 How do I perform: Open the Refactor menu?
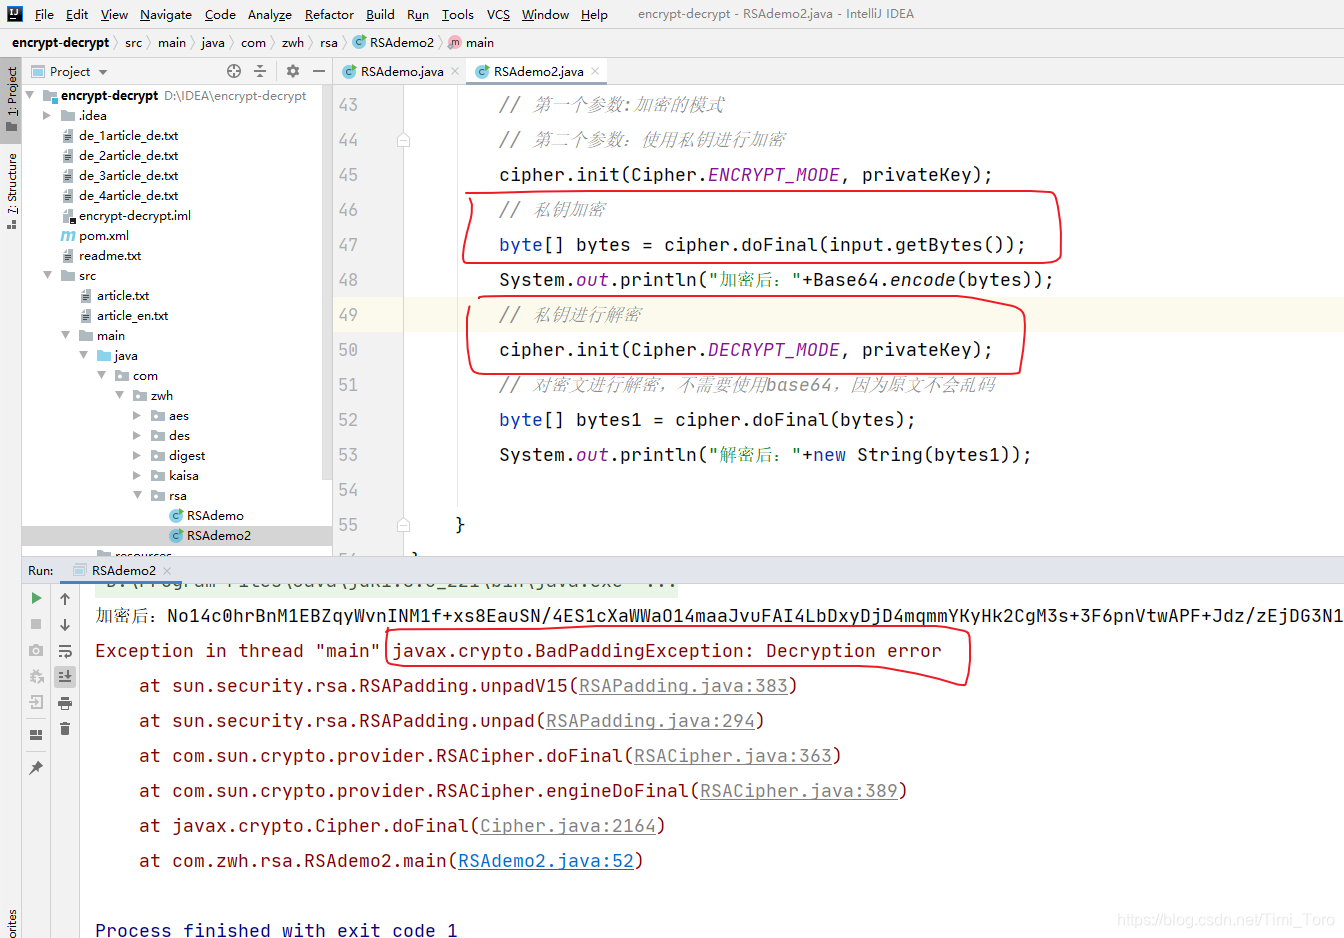point(329,14)
